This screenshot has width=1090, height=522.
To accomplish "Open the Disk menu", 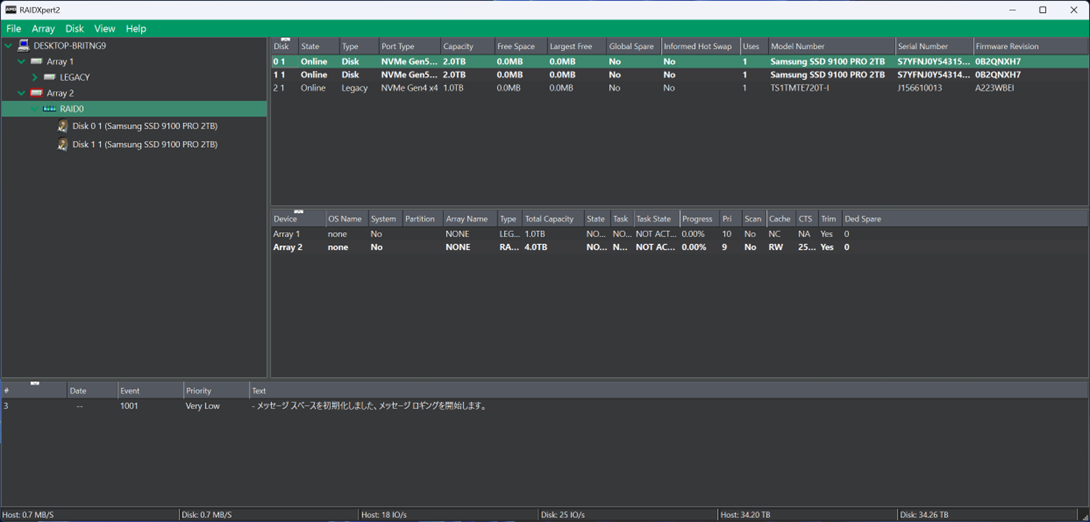I will 74,29.
